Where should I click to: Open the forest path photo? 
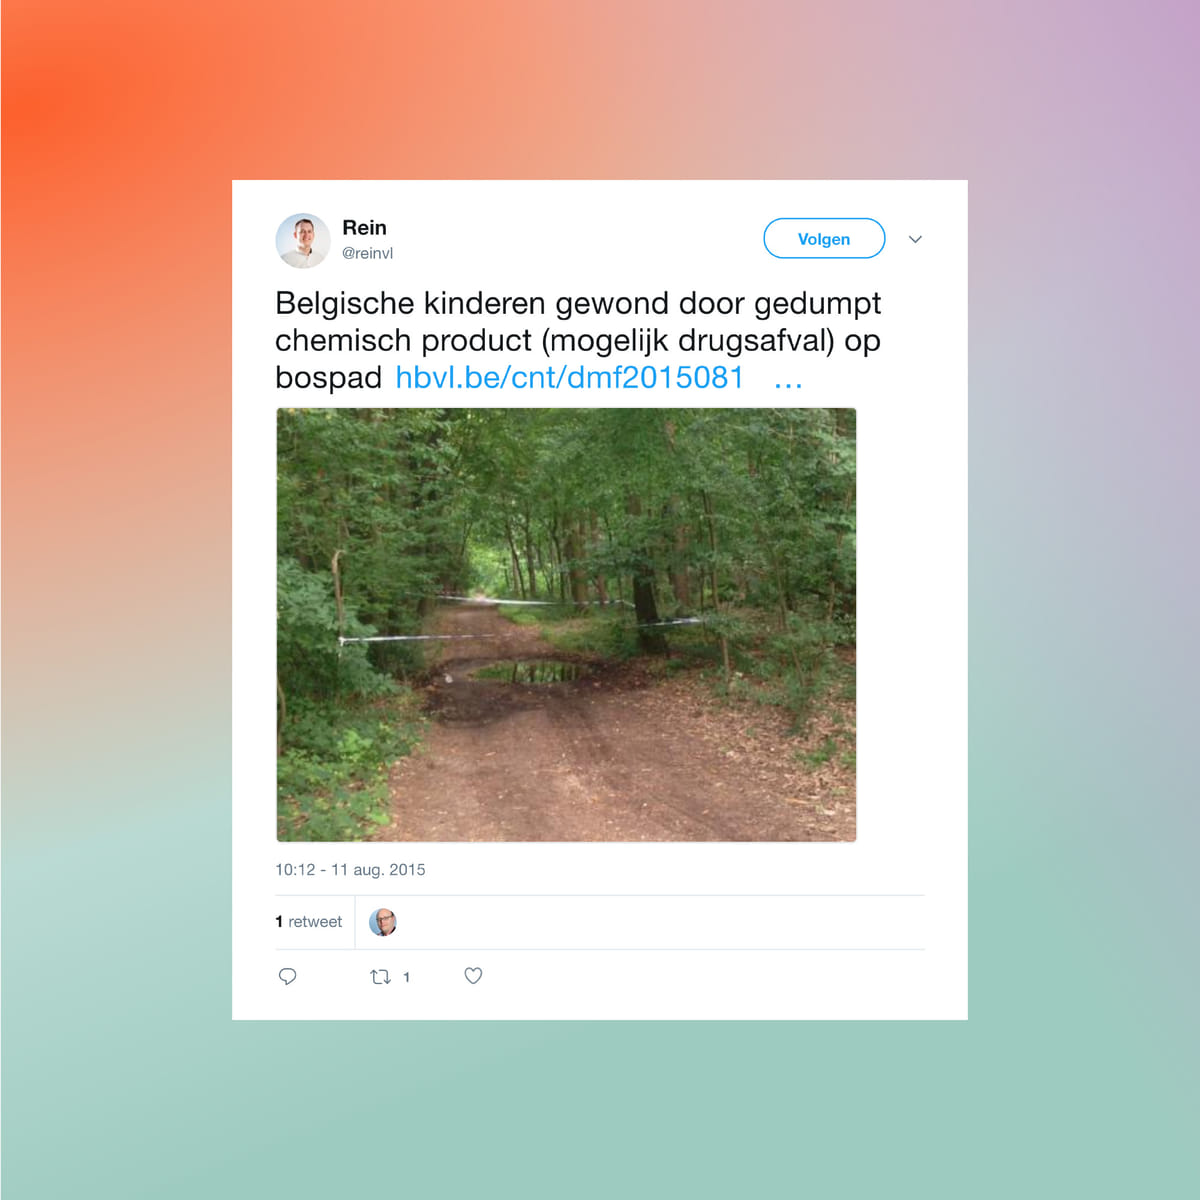click(566, 625)
